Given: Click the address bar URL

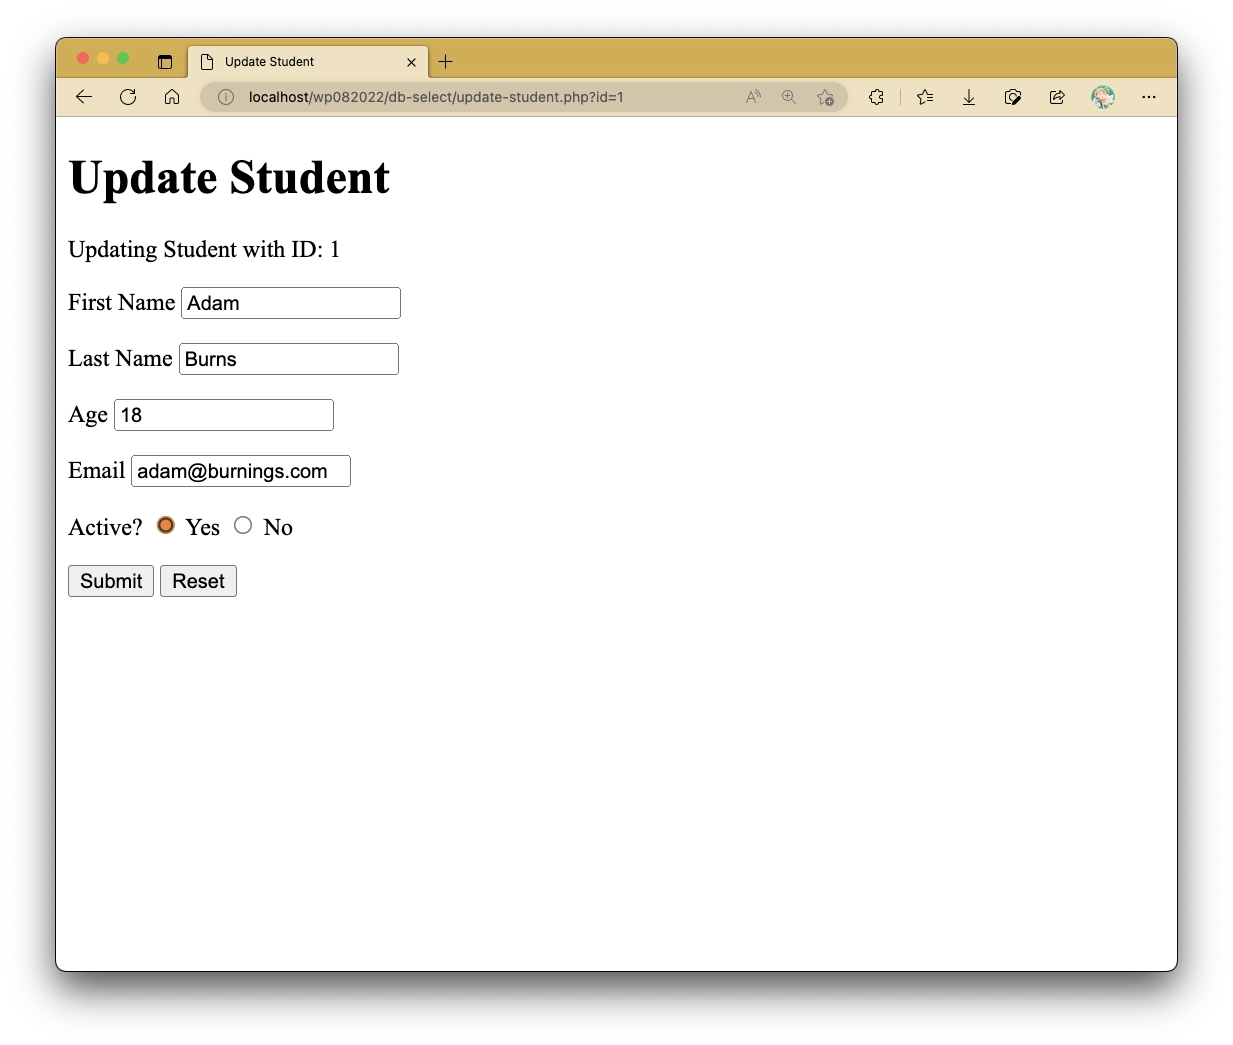Looking at the screenshot, I should click(x=436, y=97).
